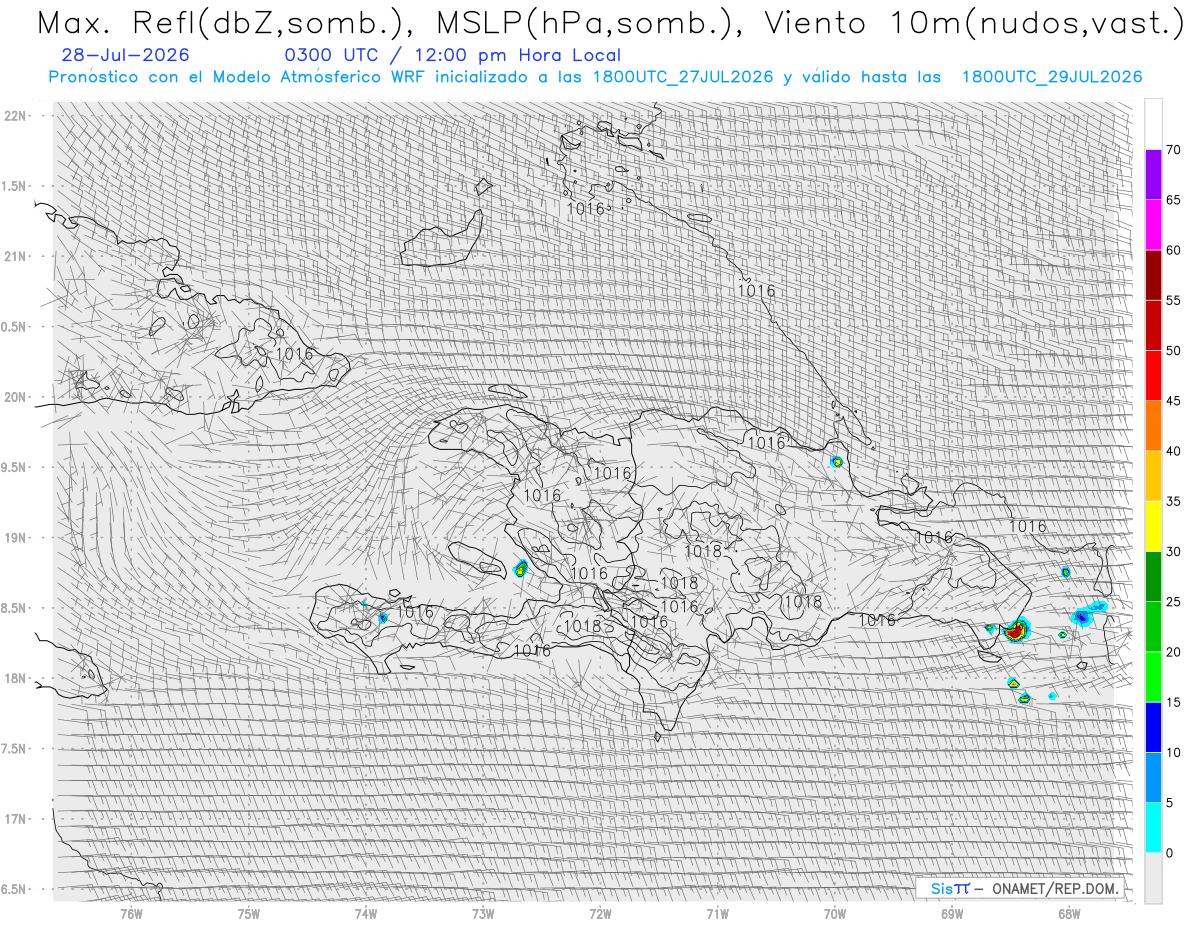Pick the yellow 30–35 dBZ color band
Screen dimensions: 1200x927
click(1153, 526)
